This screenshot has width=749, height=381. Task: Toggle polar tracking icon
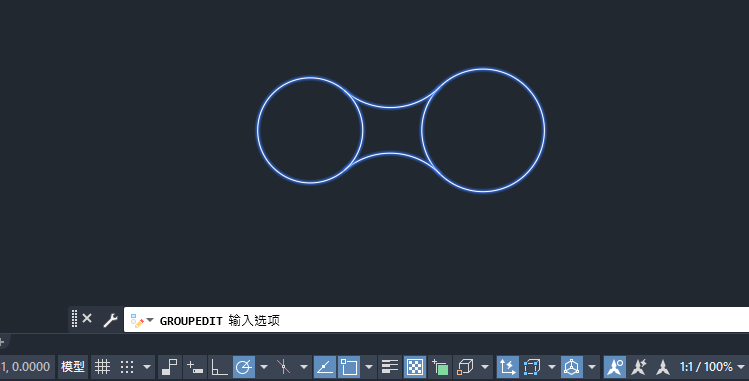point(244,367)
